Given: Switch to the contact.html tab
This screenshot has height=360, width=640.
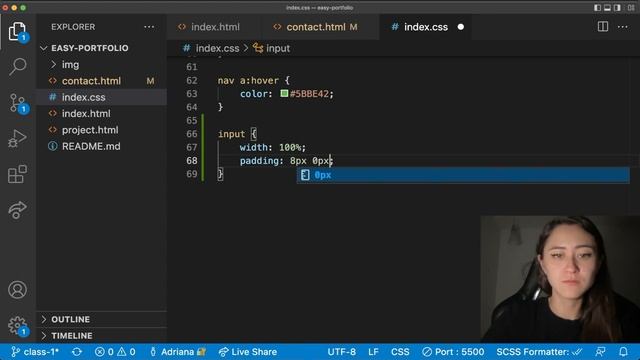Looking at the screenshot, I should pyautogui.click(x=321, y=27).
